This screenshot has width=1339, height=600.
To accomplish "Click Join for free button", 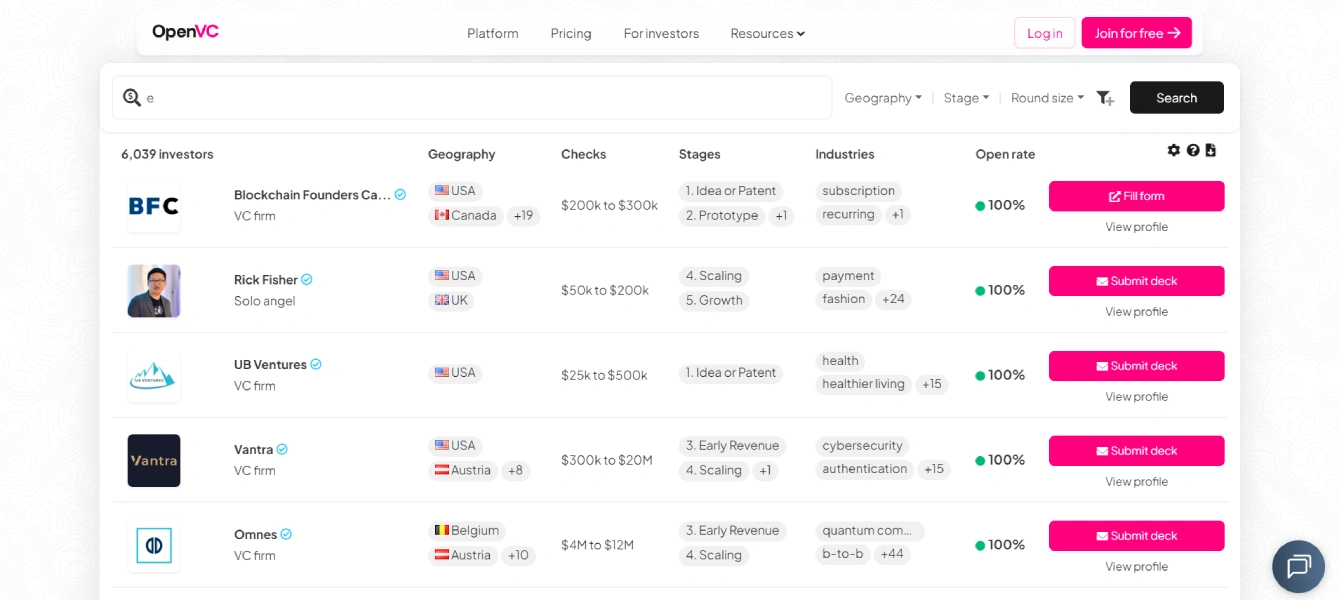I will tap(1136, 33).
